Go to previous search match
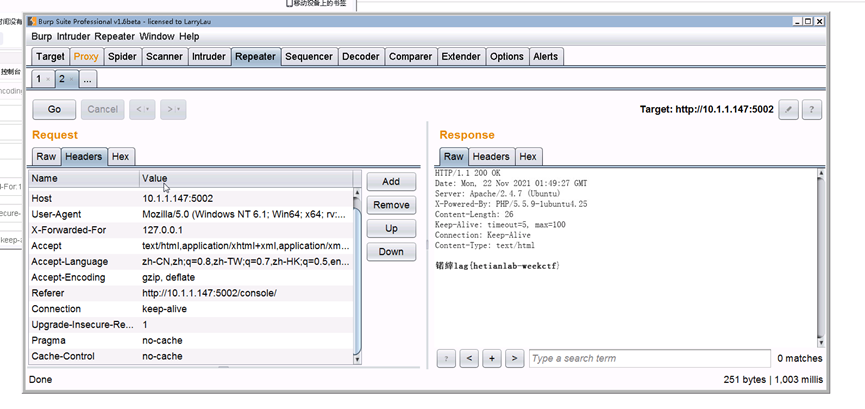The width and height of the screenshot is (865, 409). (469, 358)
